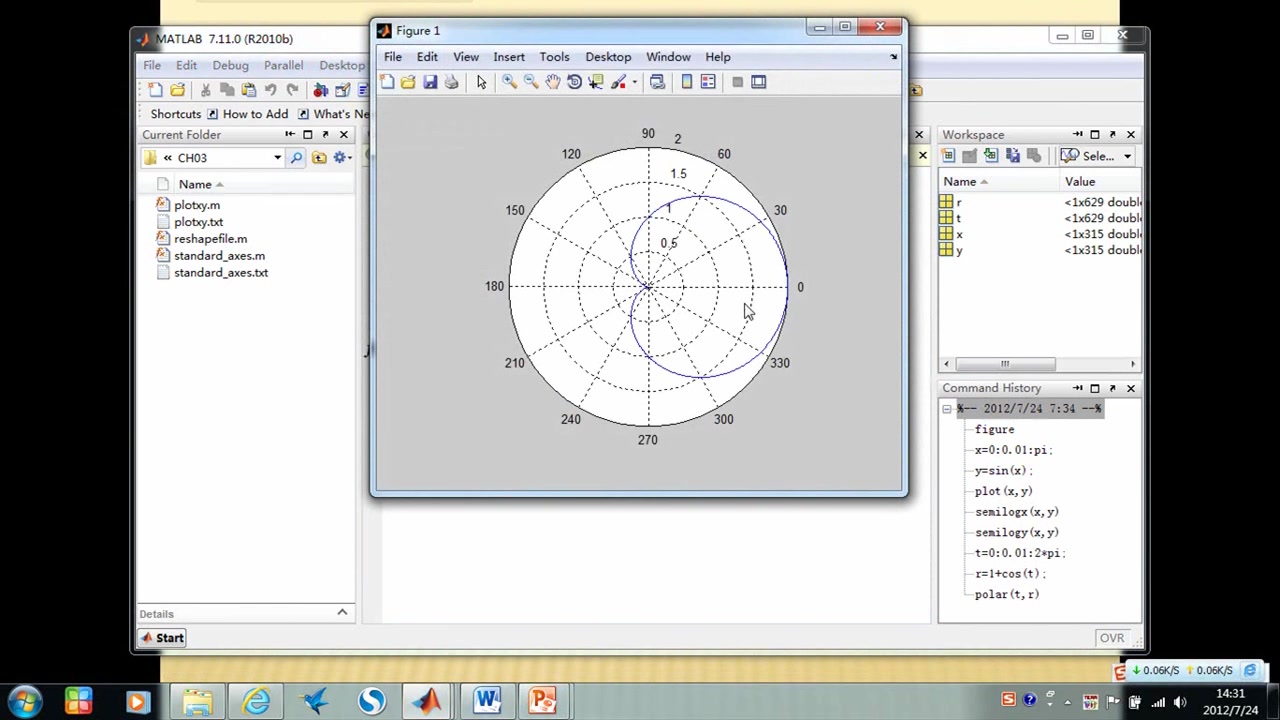The width and height of the screenshot is (1280, 720).
Task: Toggle the Brush data tool
Action: 619,82
